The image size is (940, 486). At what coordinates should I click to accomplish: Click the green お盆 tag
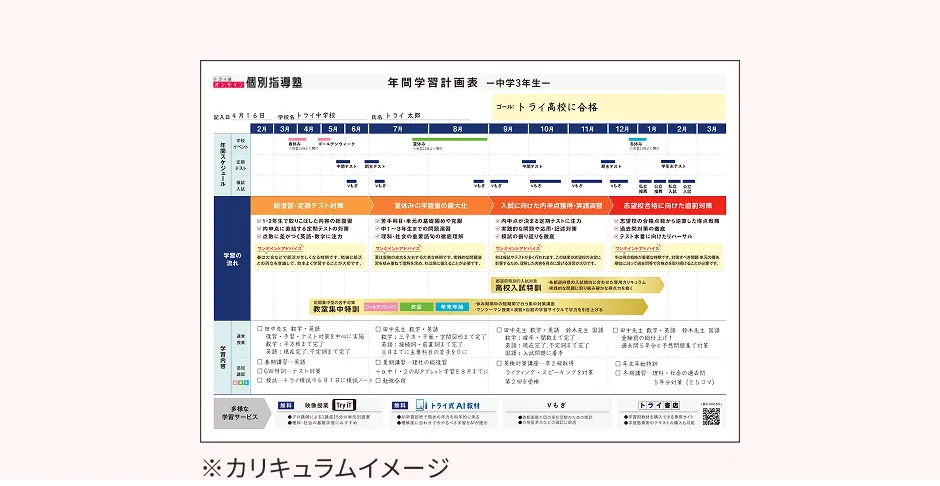pos(416,307)
